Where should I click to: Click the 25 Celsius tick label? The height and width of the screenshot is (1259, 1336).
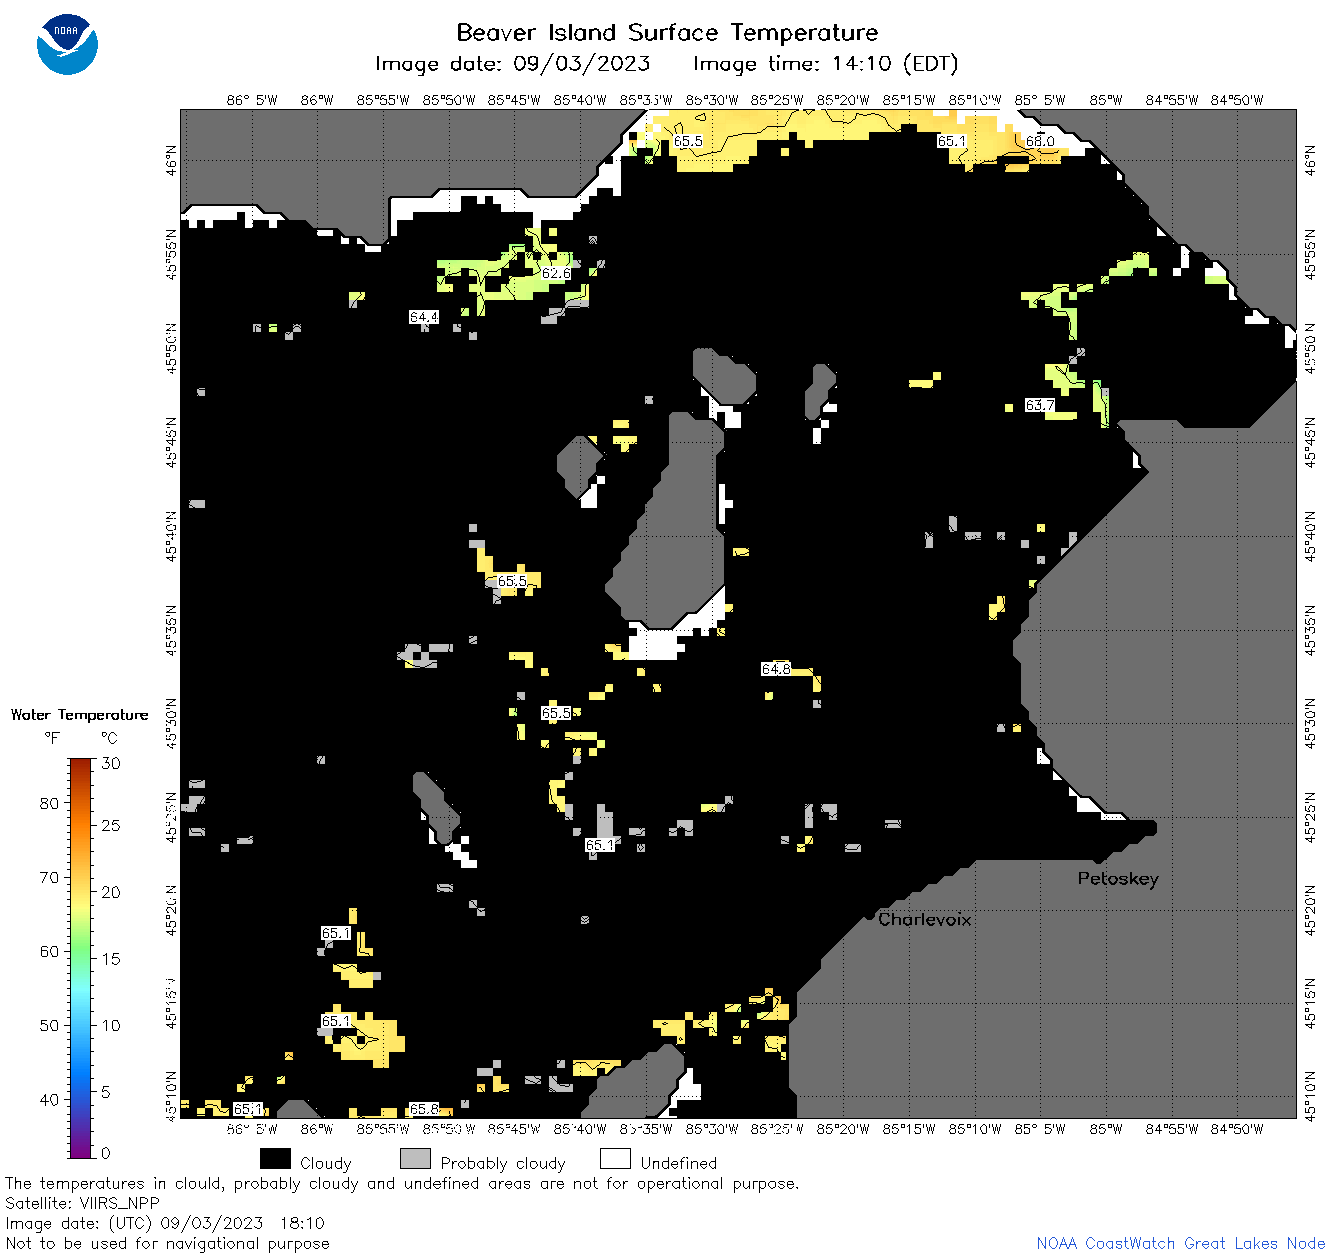tap(111, 826)
